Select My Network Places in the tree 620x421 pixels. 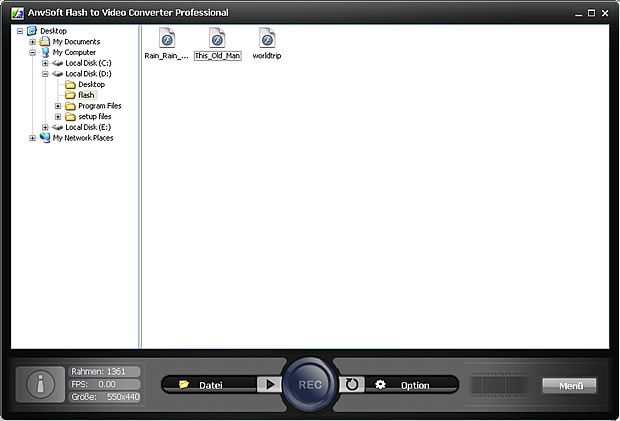click(83, 138)
